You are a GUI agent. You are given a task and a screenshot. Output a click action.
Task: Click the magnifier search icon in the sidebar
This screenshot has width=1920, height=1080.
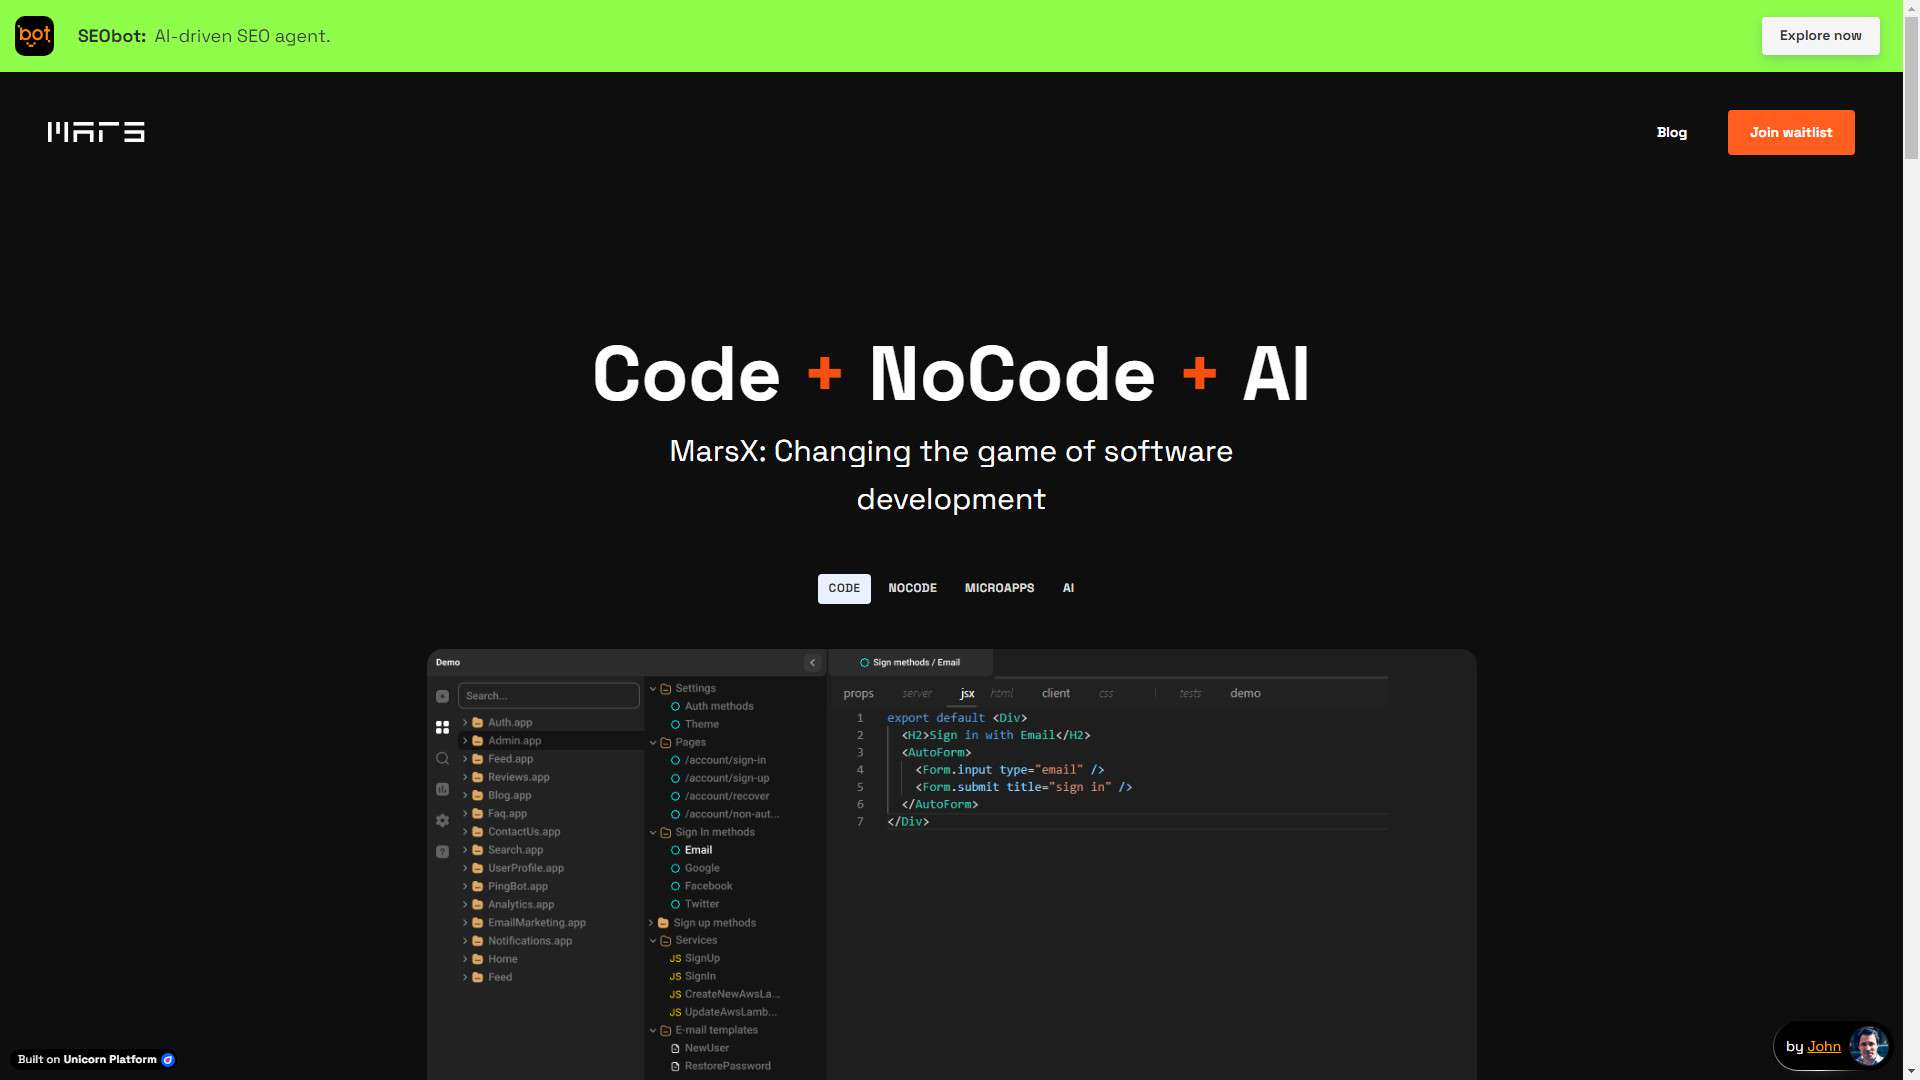442,759
